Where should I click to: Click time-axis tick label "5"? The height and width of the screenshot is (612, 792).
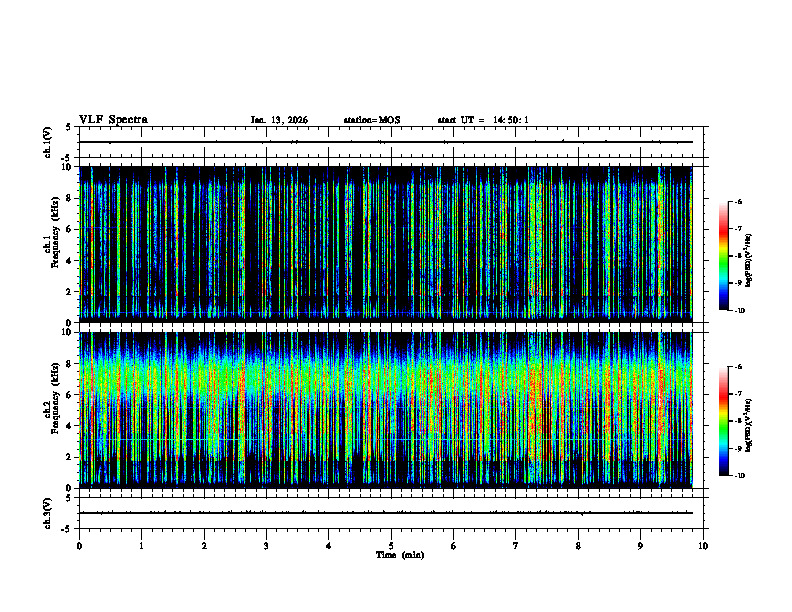point(391,546)
